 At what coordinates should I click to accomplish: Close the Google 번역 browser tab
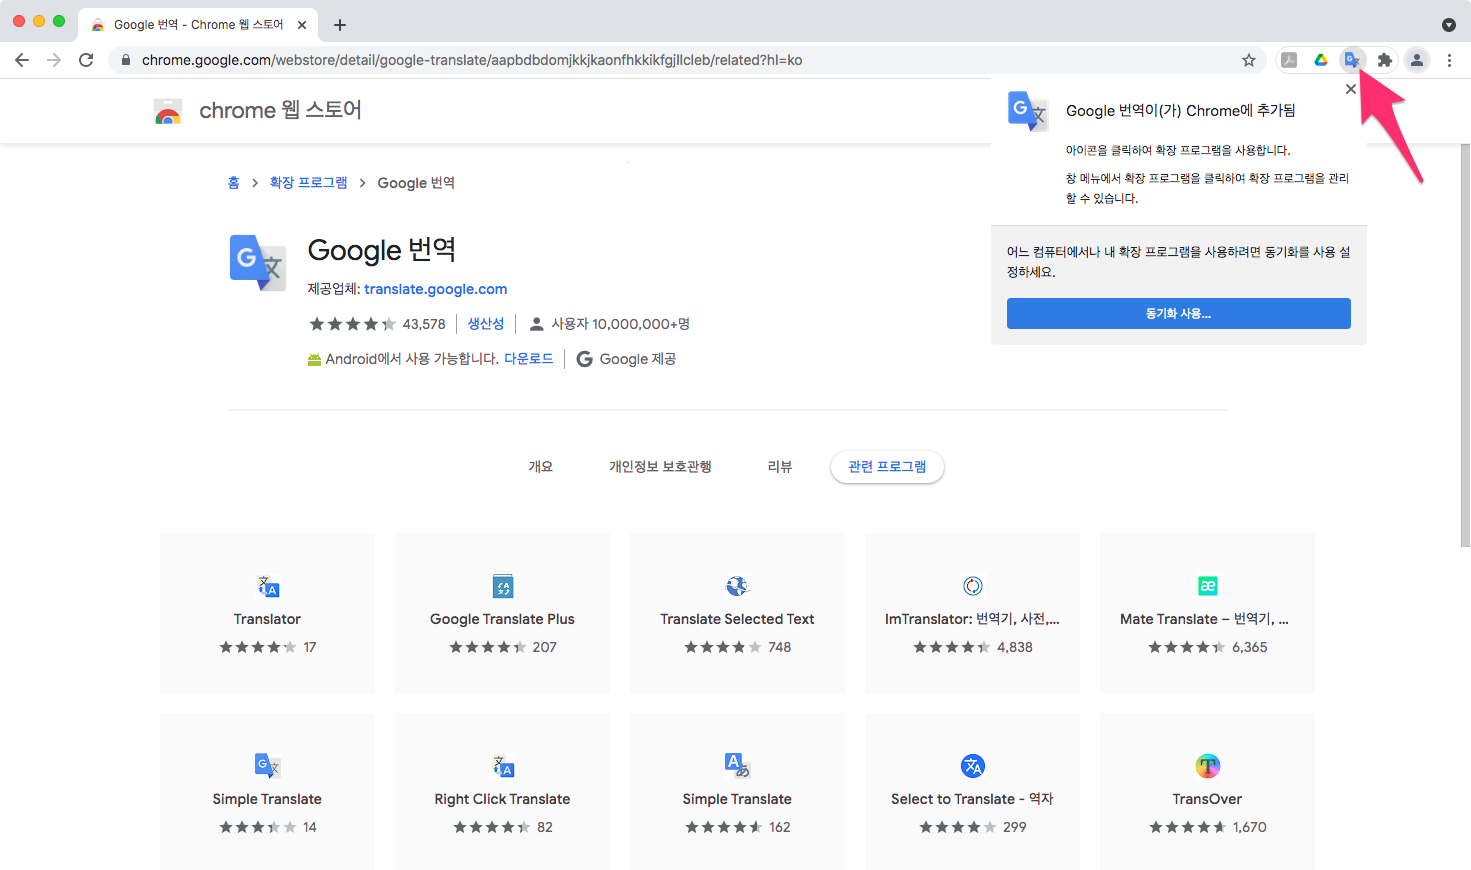coord(302,25)
